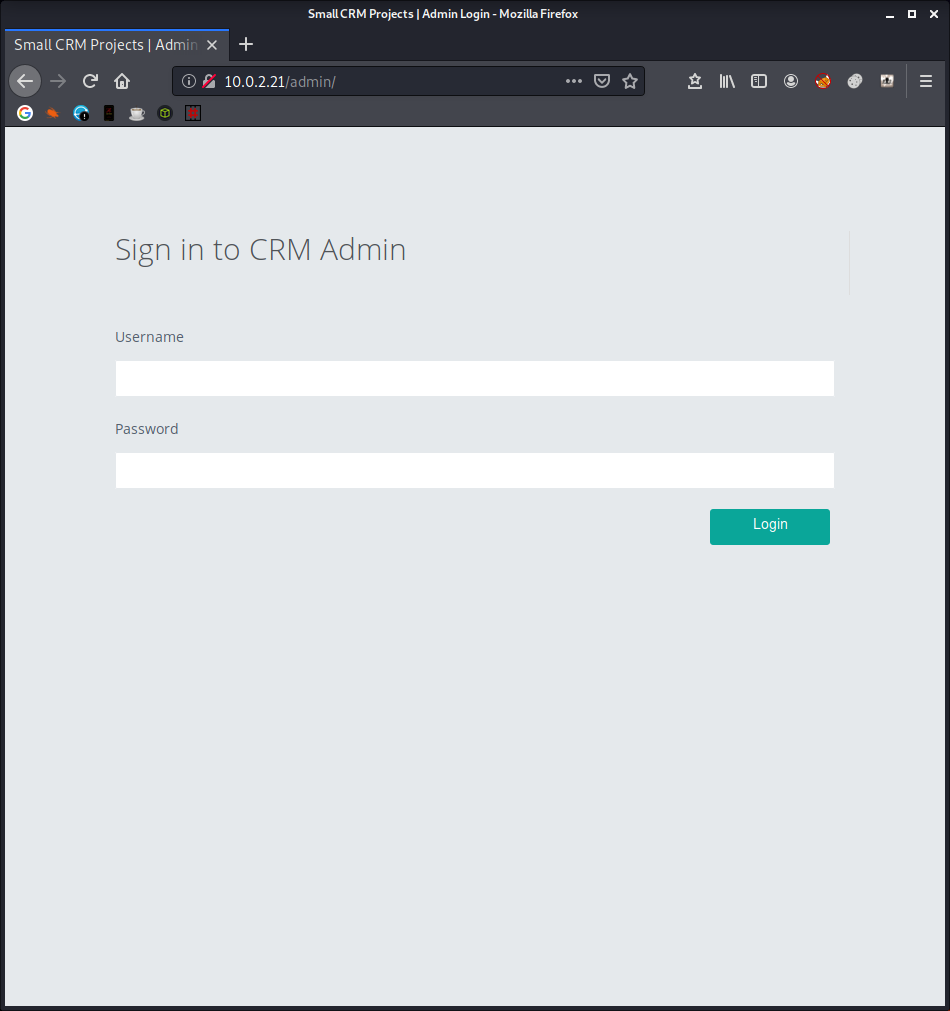Viewport: 950px width, 1011px height.
Task: Open the Library bookshelf icon
Action: pos(727,81)
